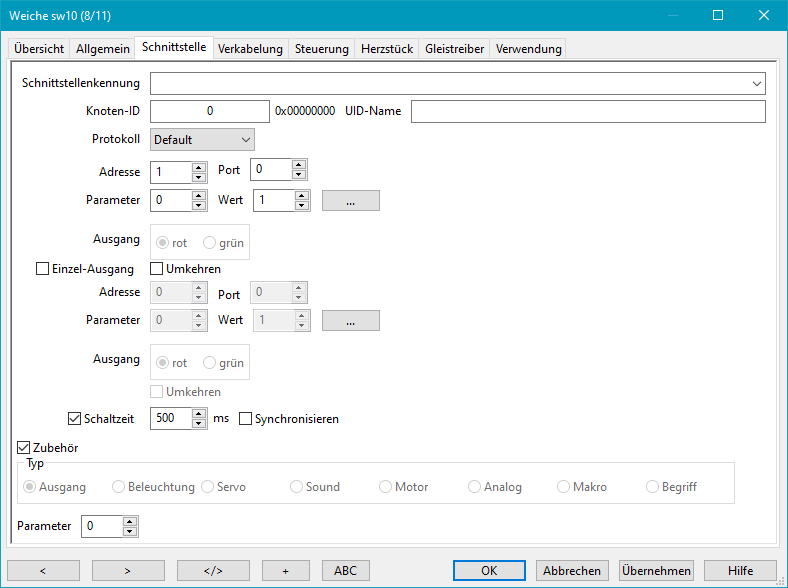Switch to the Verkabelung tab
Image resolution: width=788 pixels, height=588 pixels.
[x=250, y=48]
